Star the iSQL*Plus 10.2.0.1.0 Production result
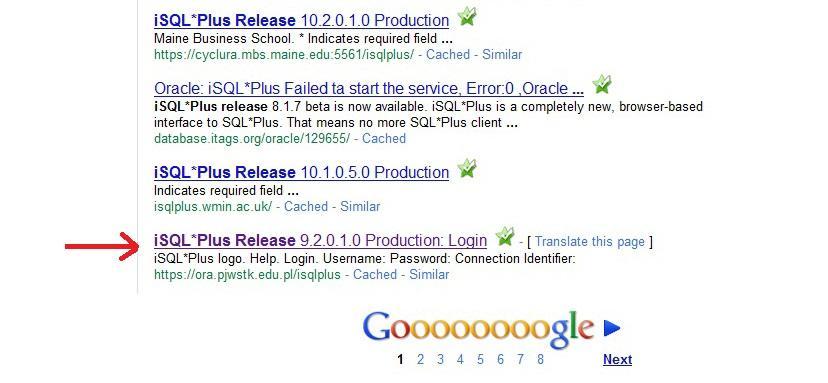The width and height of the screenshot is (828, 383). (x=466, y=17)
